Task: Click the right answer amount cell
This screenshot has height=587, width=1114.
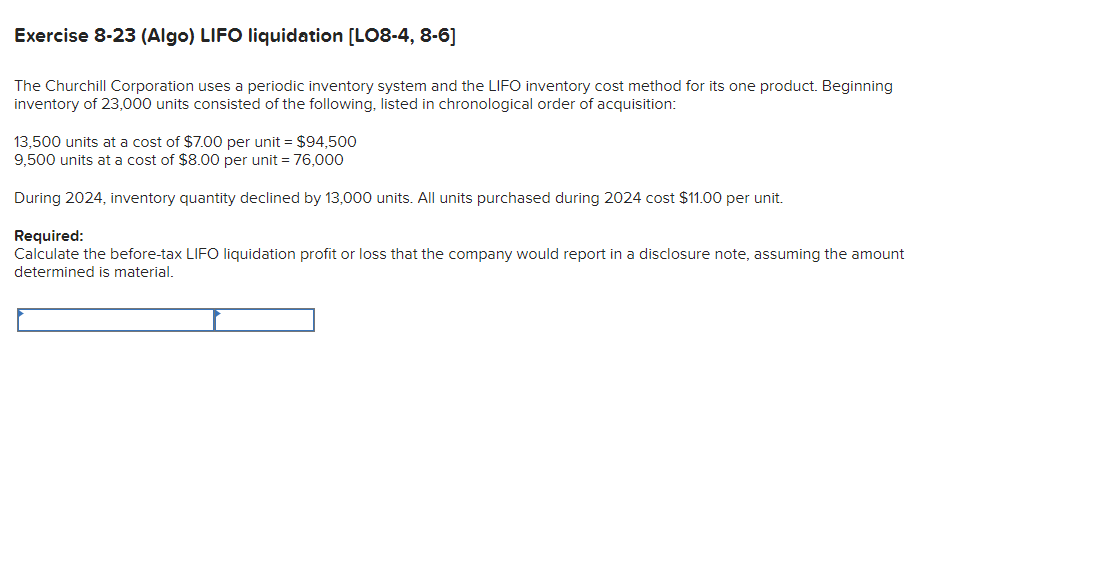Action: (265, 321)
